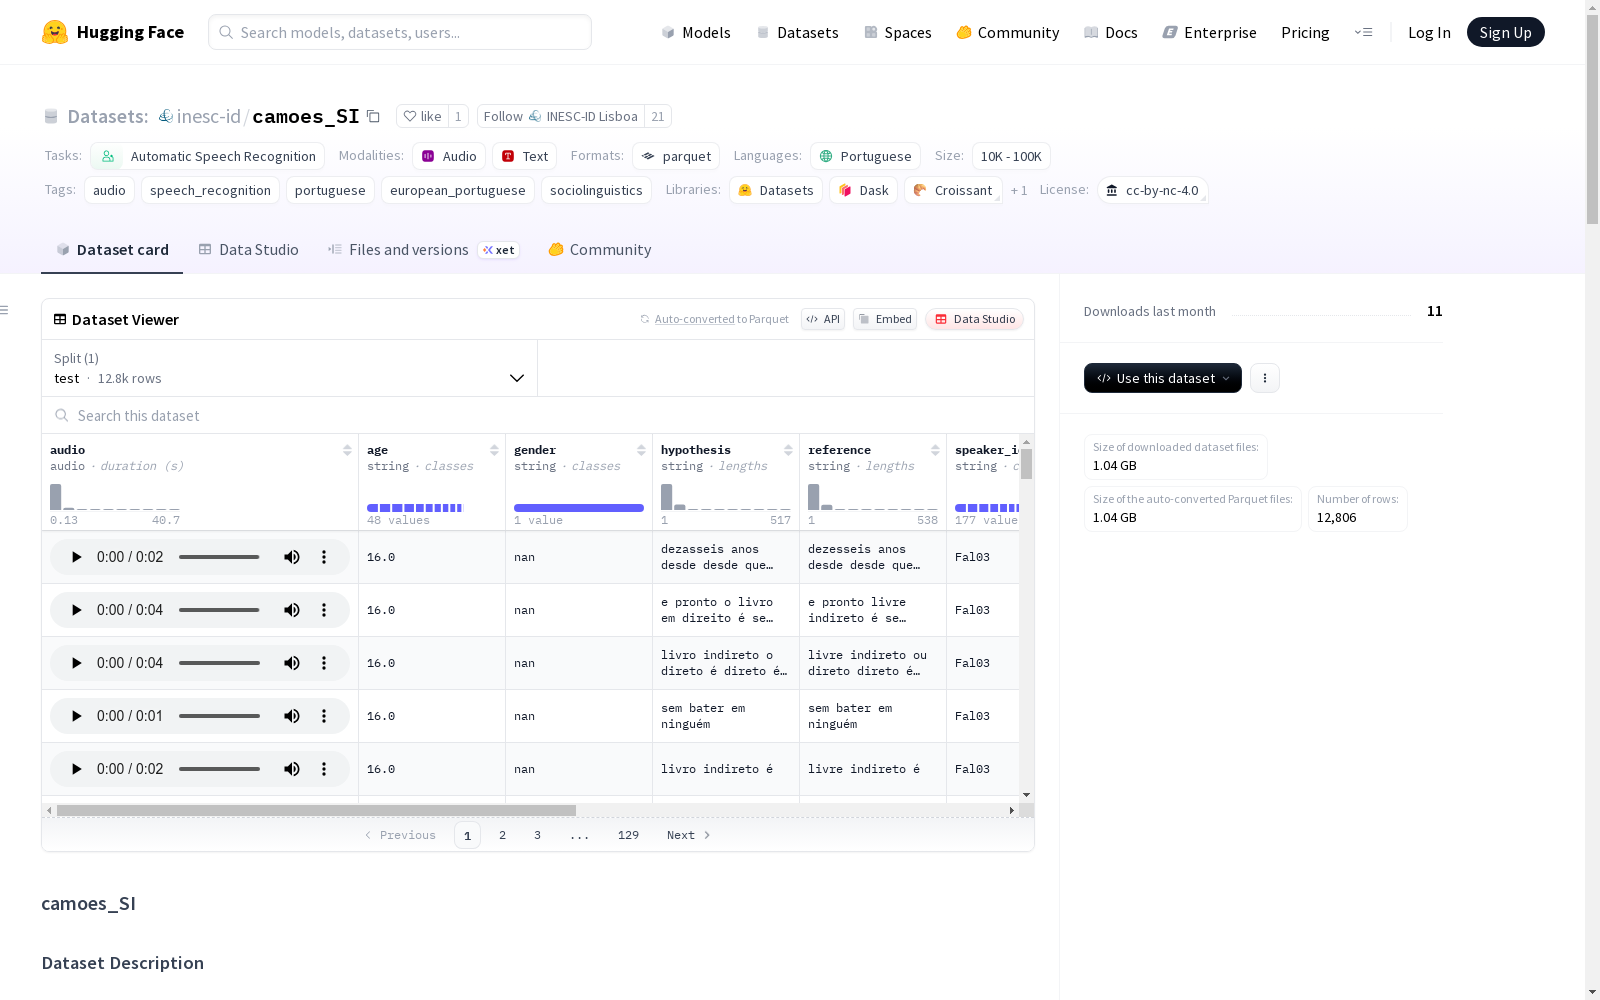This screenshot has width=1600, height=1000.
Task: Open the Enterprise menu item
Action: coord(1209,32)
